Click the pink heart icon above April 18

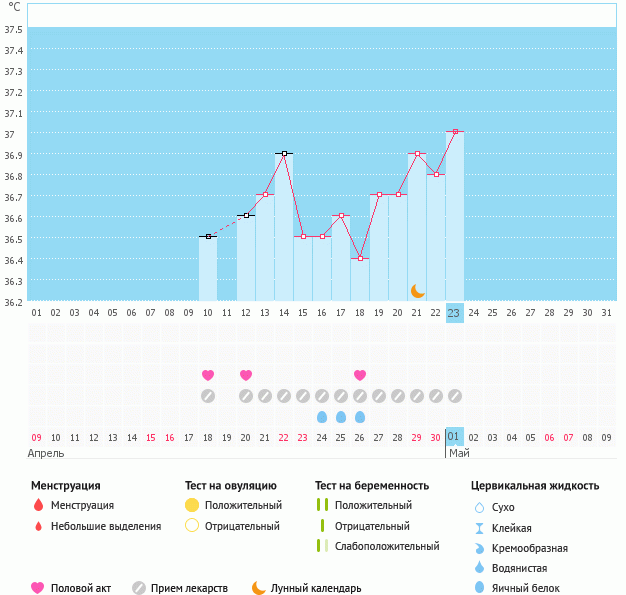tap(208, 375)
